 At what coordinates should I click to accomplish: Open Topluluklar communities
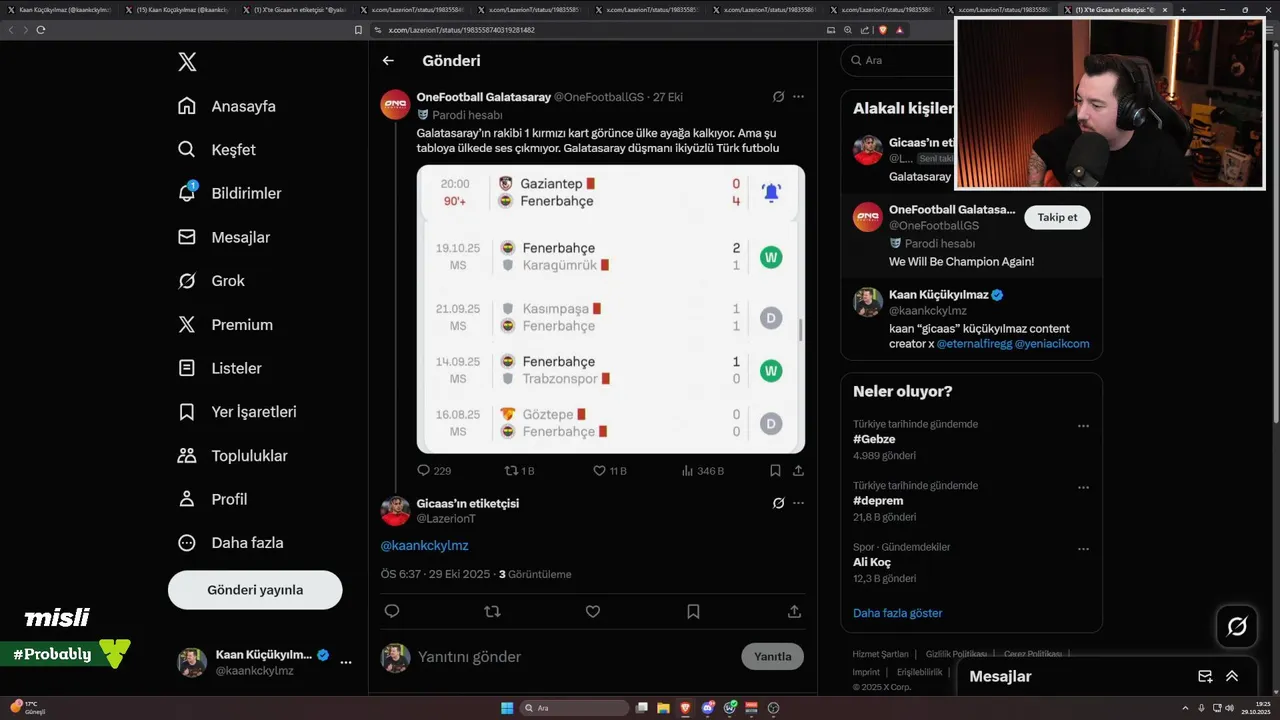point(232,456)
